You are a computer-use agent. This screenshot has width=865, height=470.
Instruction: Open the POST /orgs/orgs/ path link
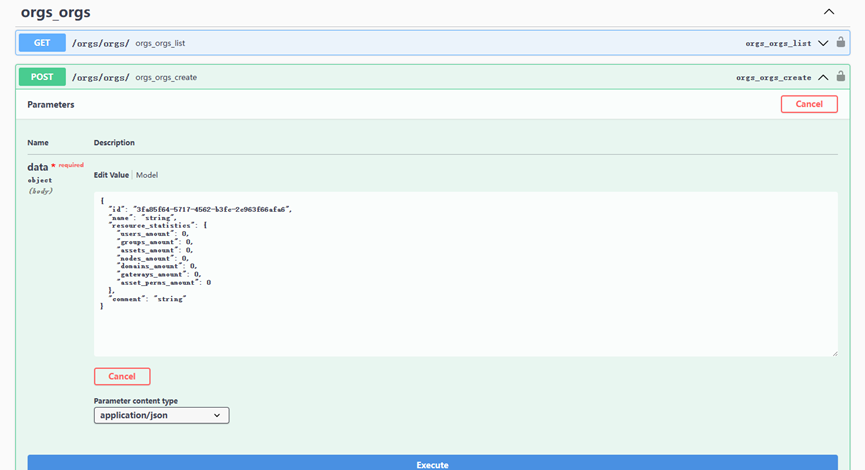pos(100,77)
